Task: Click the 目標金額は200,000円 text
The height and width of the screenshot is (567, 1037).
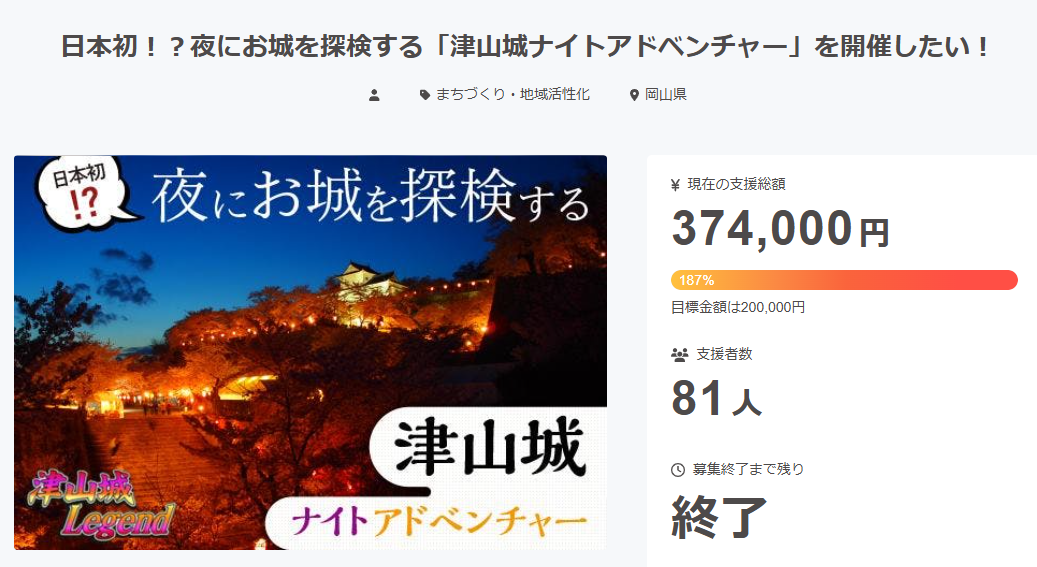Action: point(738,307)
